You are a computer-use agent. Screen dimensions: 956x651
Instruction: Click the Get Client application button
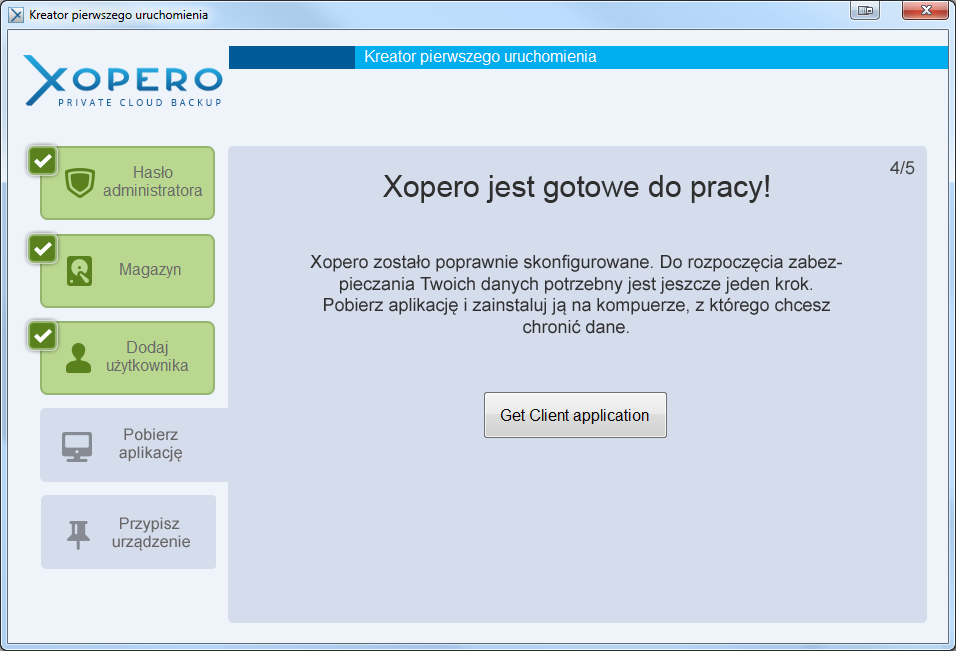coord(575,415)
